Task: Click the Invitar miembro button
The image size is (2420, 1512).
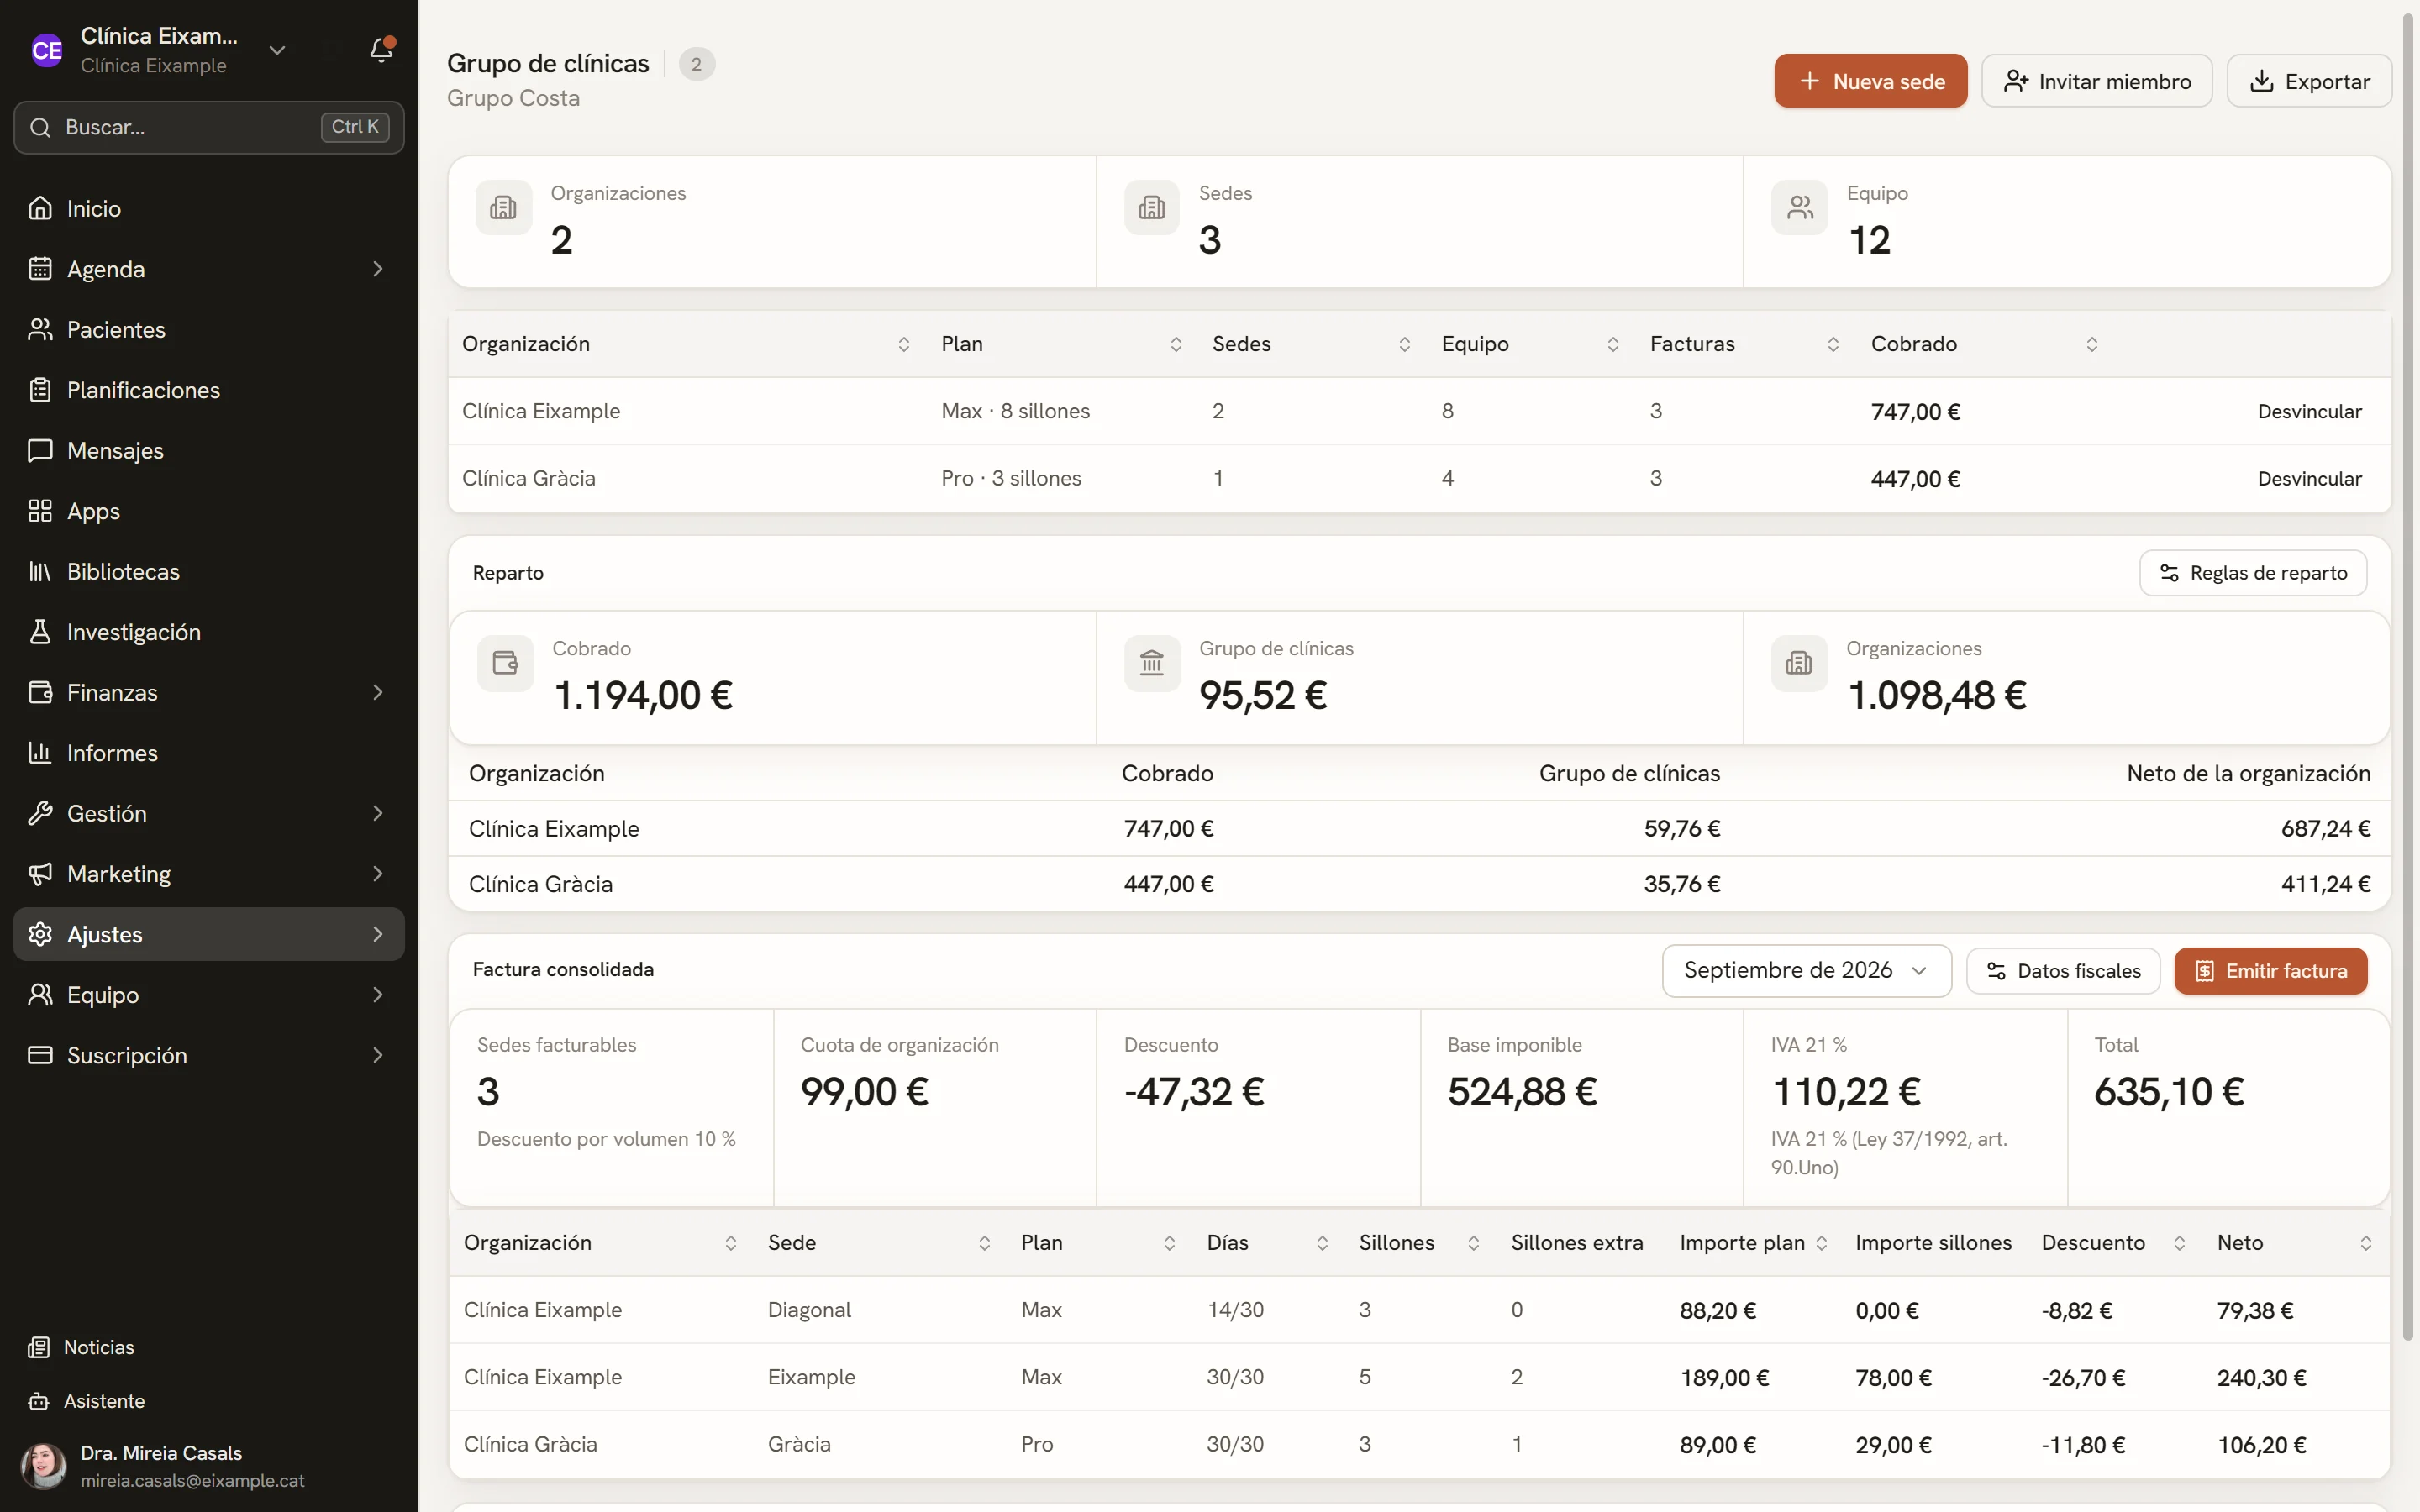Action: pyautogui.click(x=2097, y=81)
